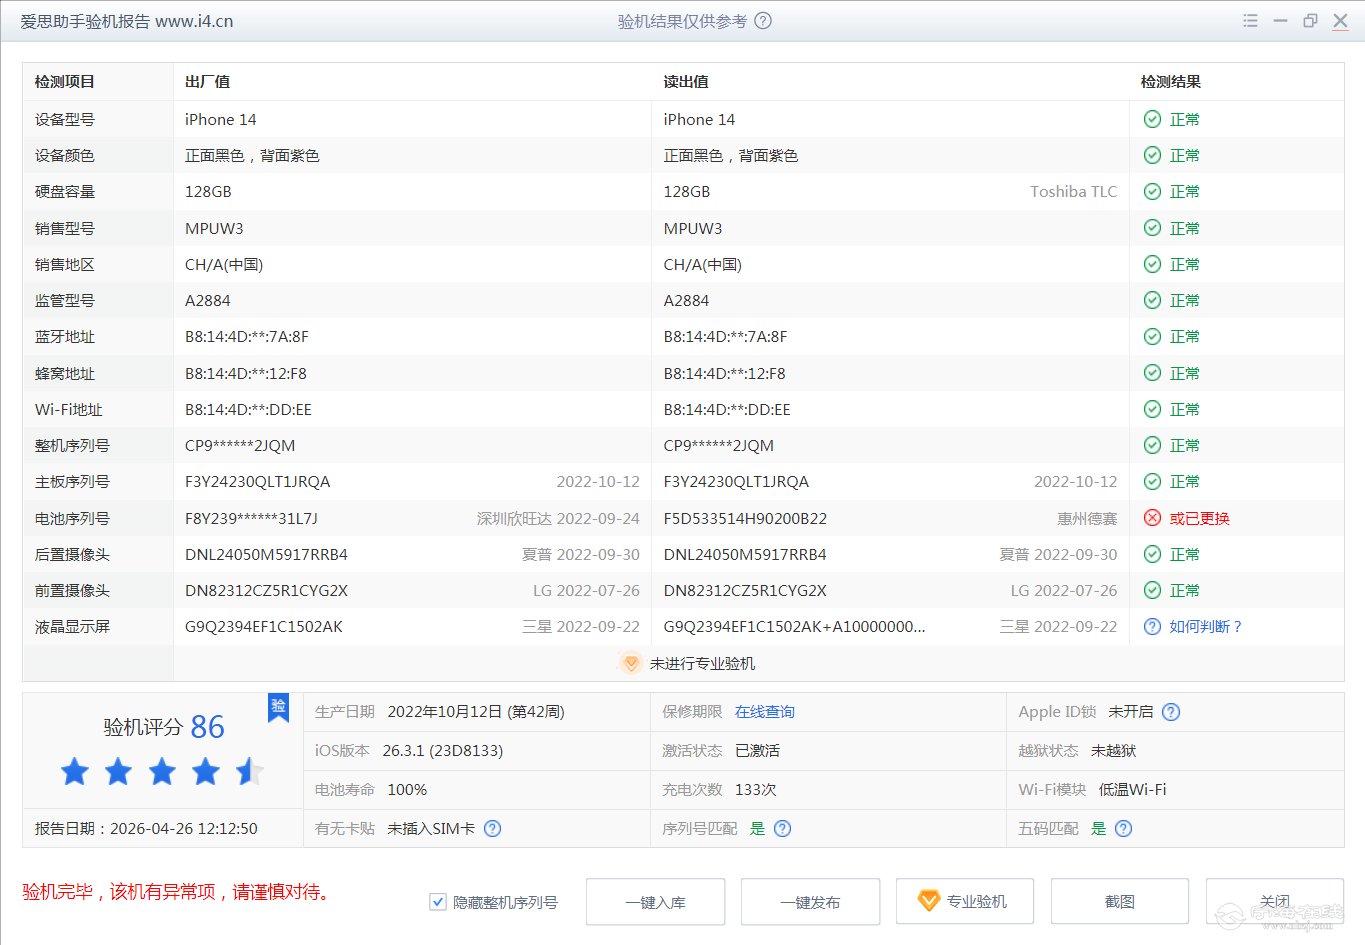Image resolution: width=1365 pixels, height=945 pixels.
Task: Click window title 爱思助手验机报告 www.i4.cn
Action: (x=127, y=21)
